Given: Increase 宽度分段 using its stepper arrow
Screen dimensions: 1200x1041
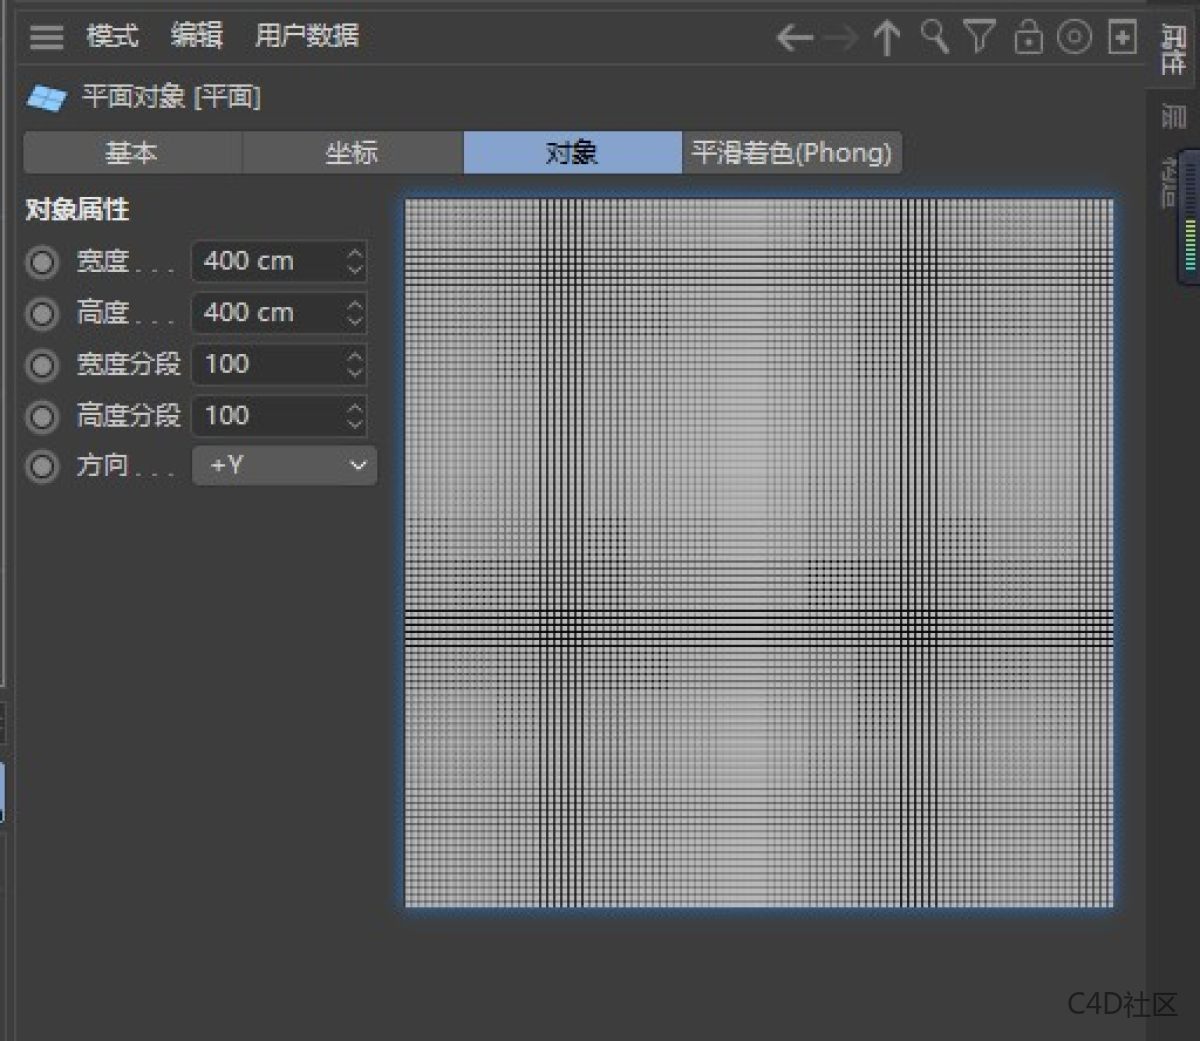Looking at the screenshot, I should [355, 358].
